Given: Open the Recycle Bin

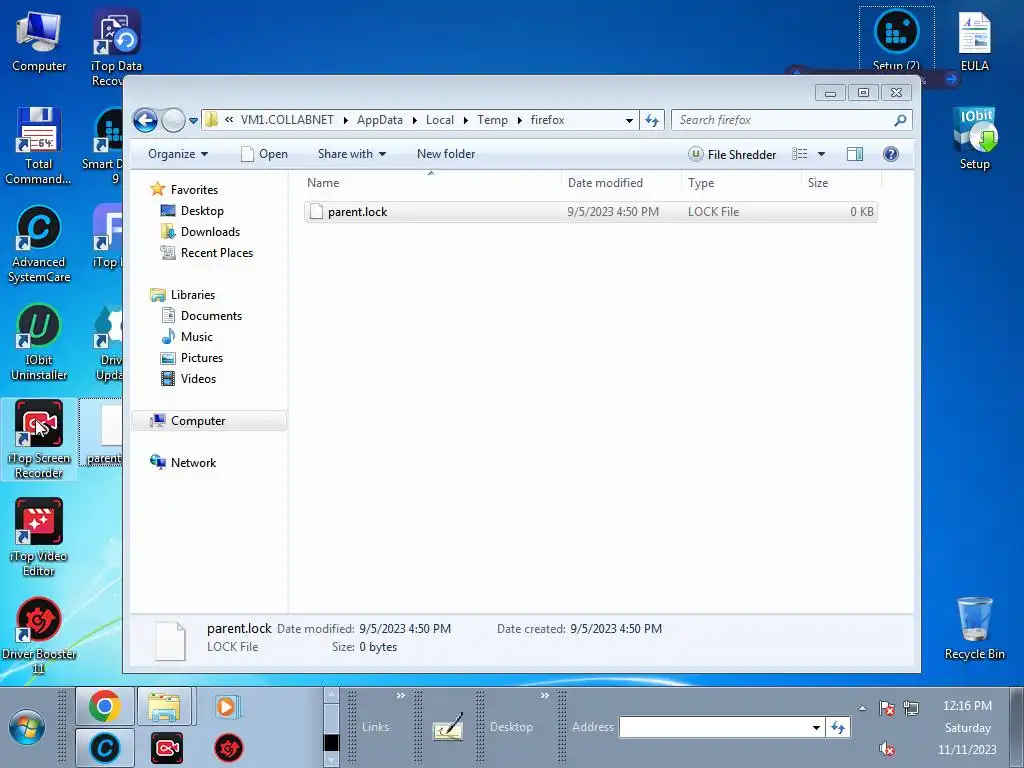Looking at the screenshot, I should (974, 628).
